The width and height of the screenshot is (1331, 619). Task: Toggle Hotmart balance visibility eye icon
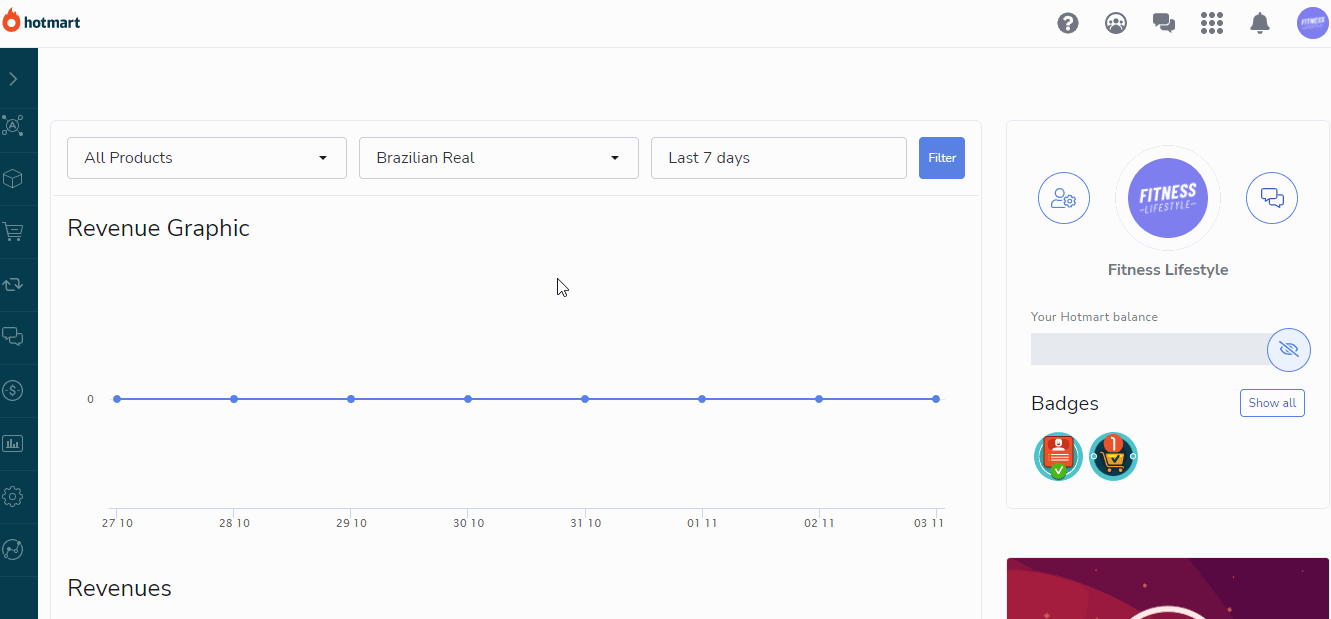pos(1288,349)
